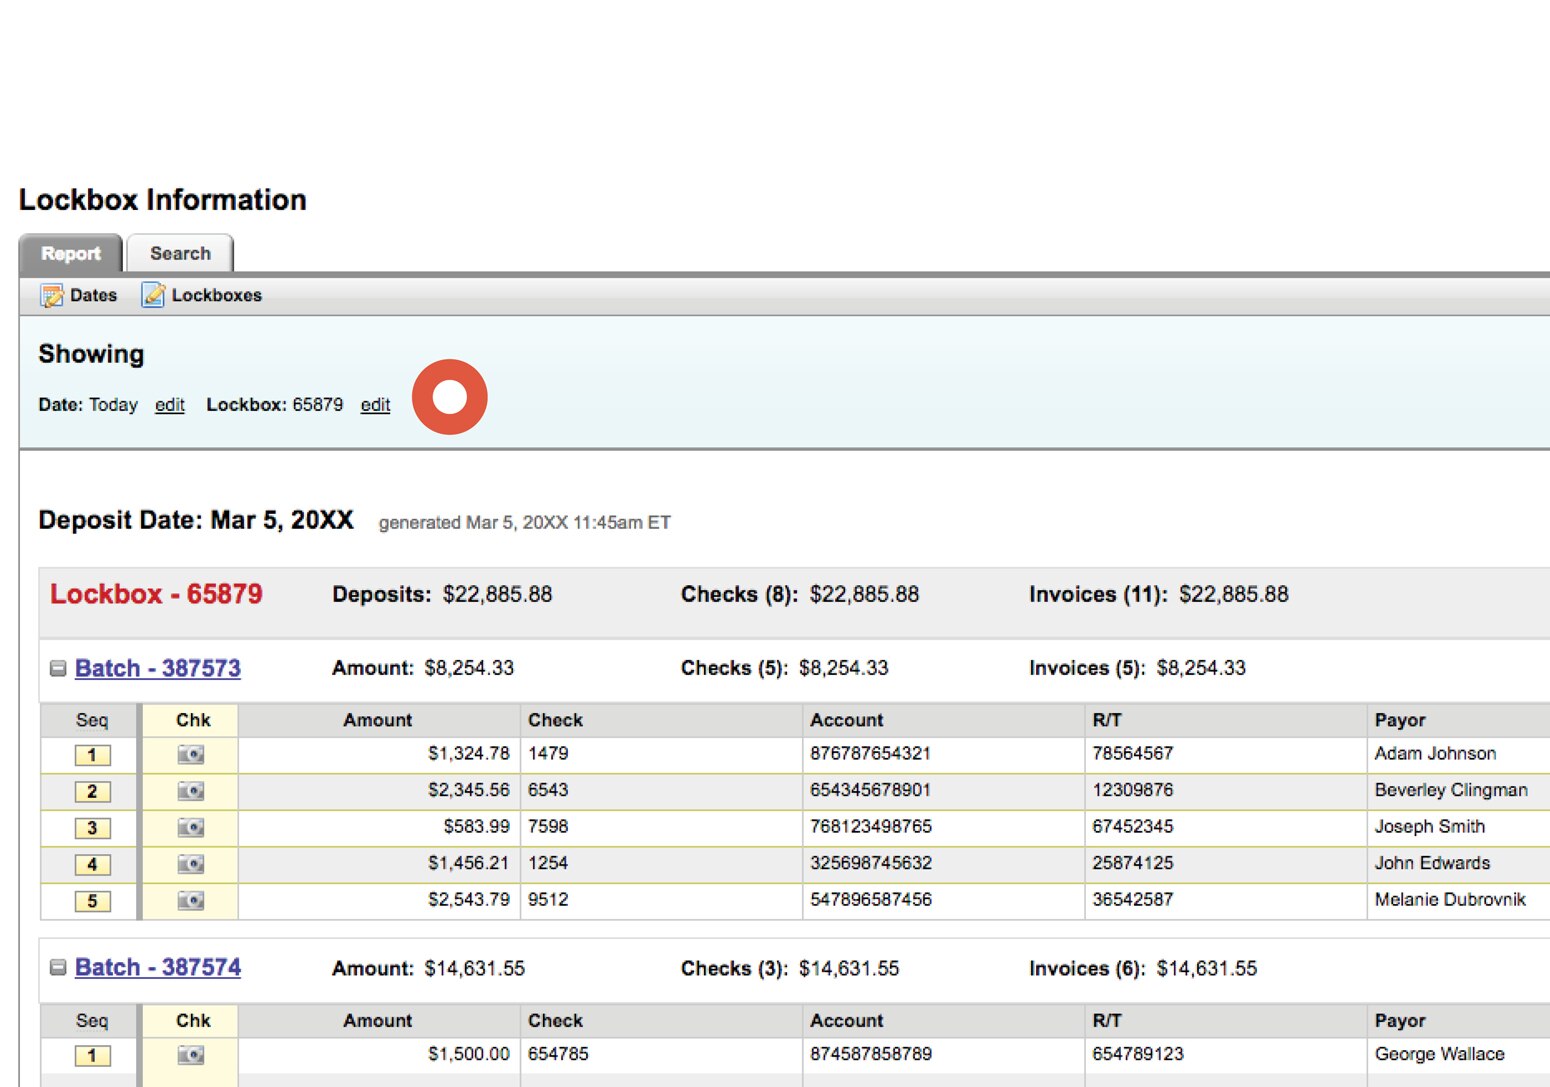View Joseph Smith's check image

pos(189,827)
